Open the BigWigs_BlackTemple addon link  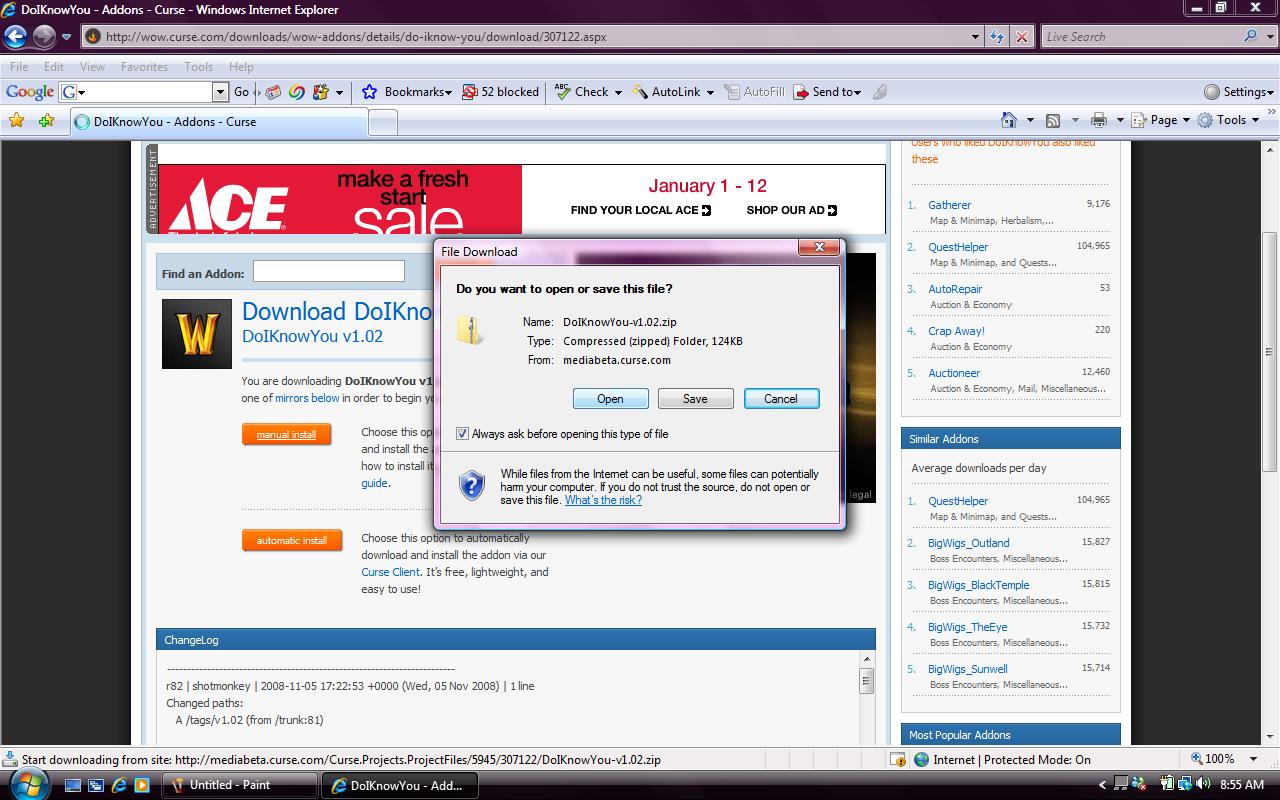[x=978, y=585]
